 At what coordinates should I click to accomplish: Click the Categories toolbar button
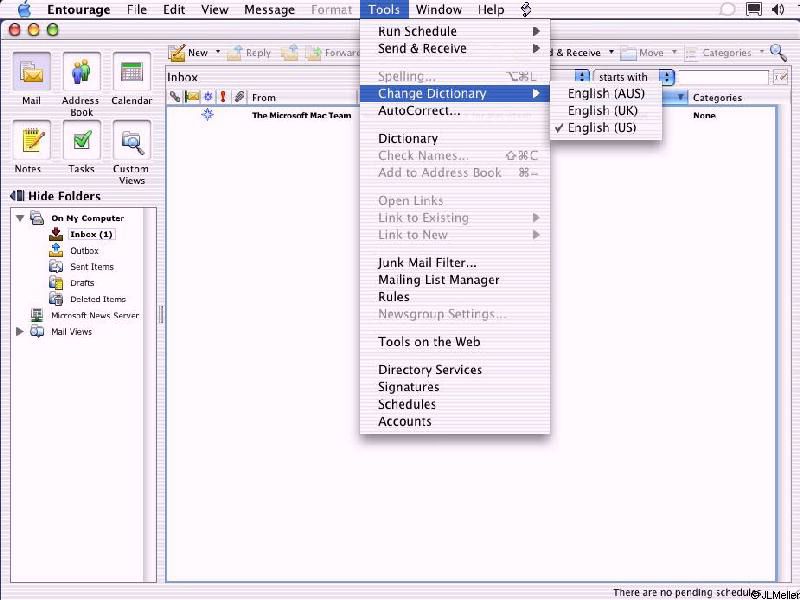click(718, 53)
